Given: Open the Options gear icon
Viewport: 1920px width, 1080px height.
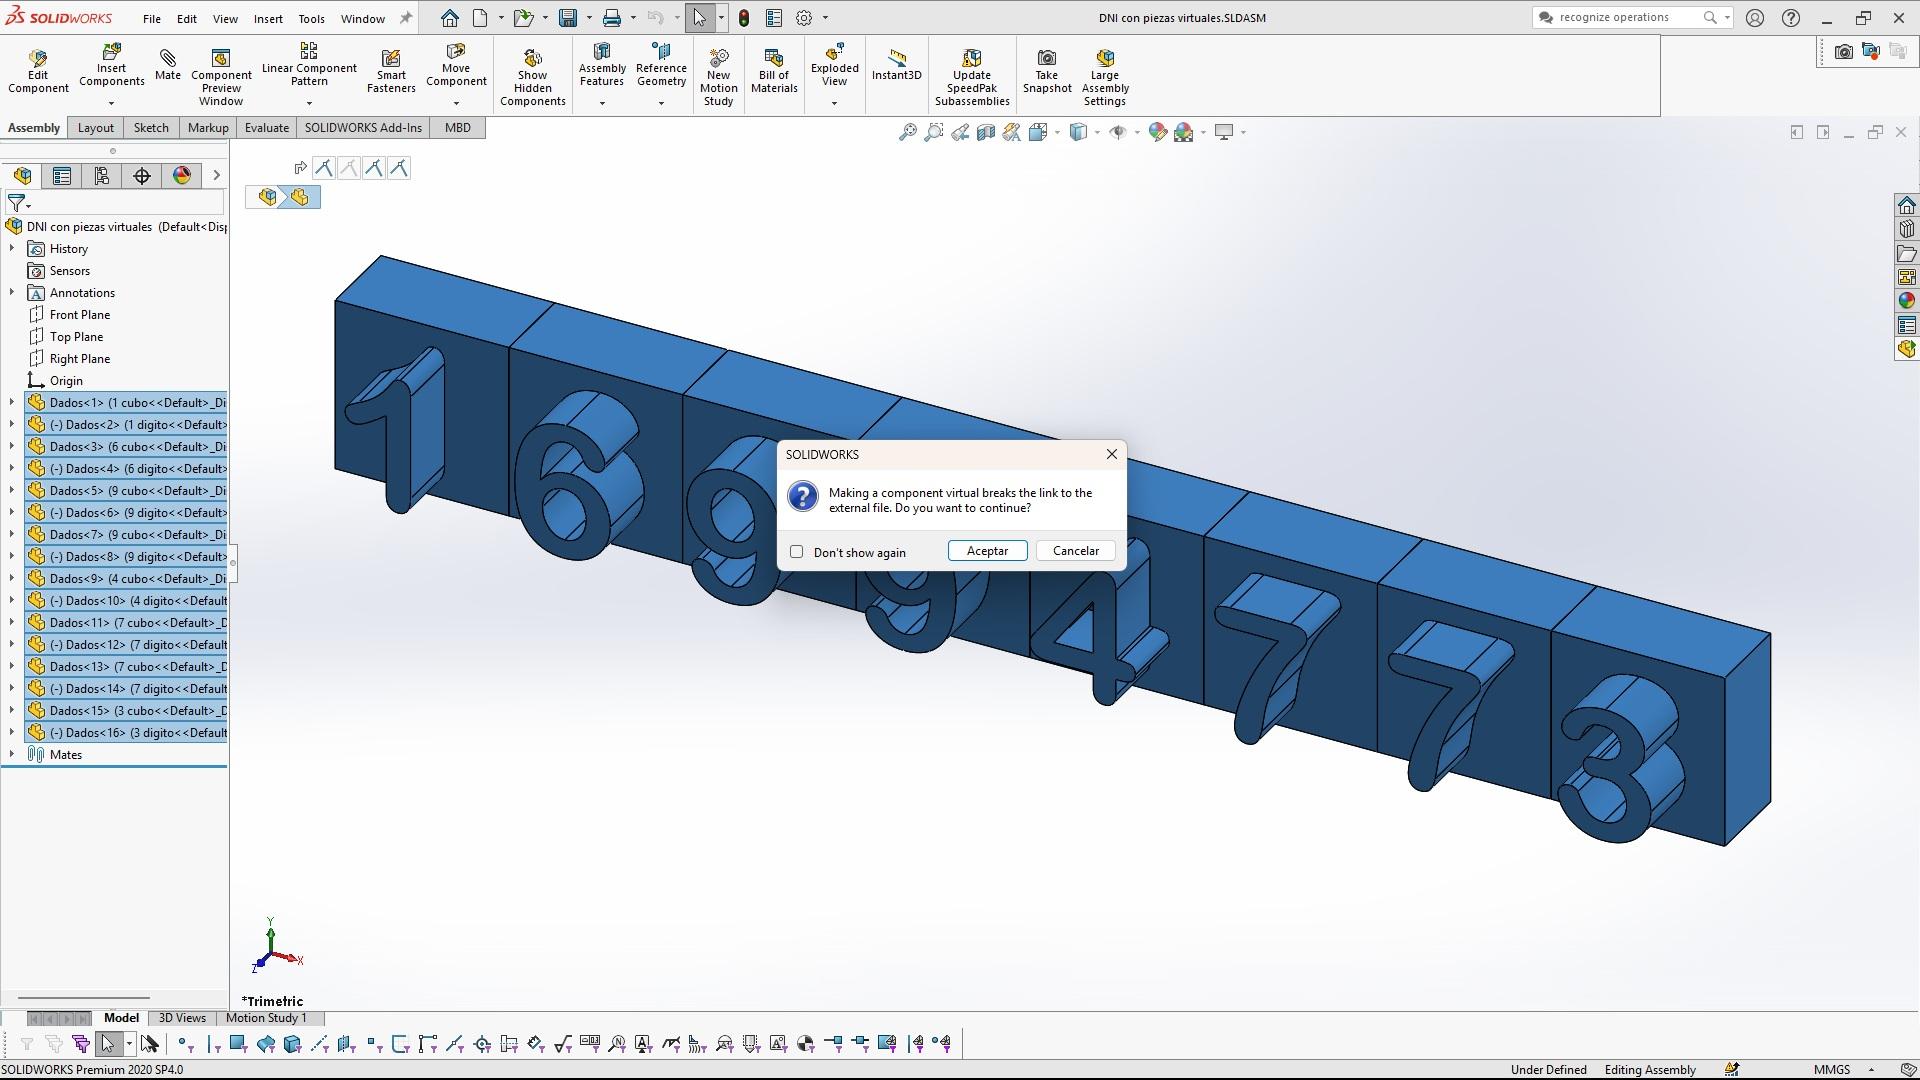Looking at the screenshot, I should coord(804,18).
